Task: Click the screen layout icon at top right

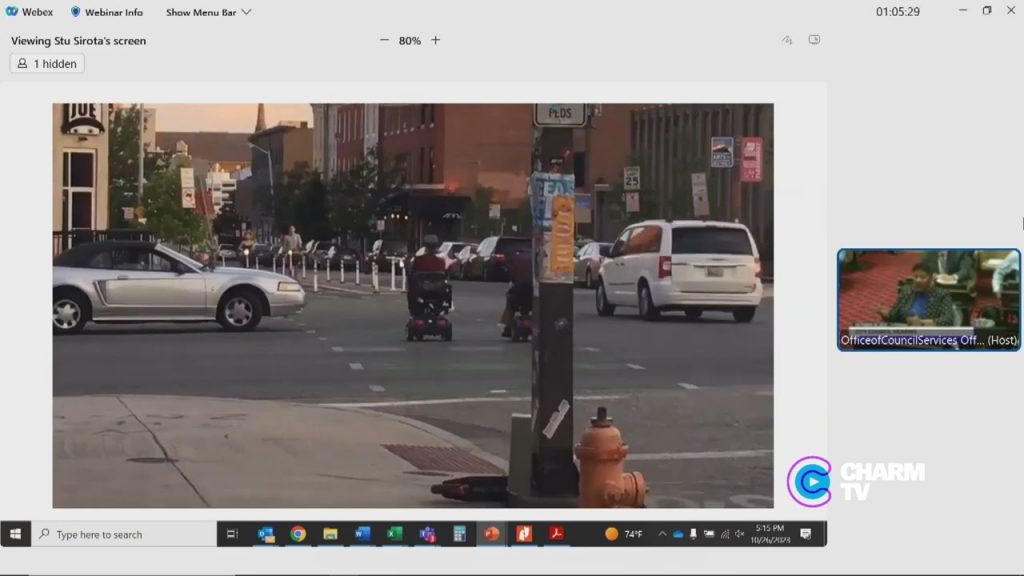Action: (814, 39)
